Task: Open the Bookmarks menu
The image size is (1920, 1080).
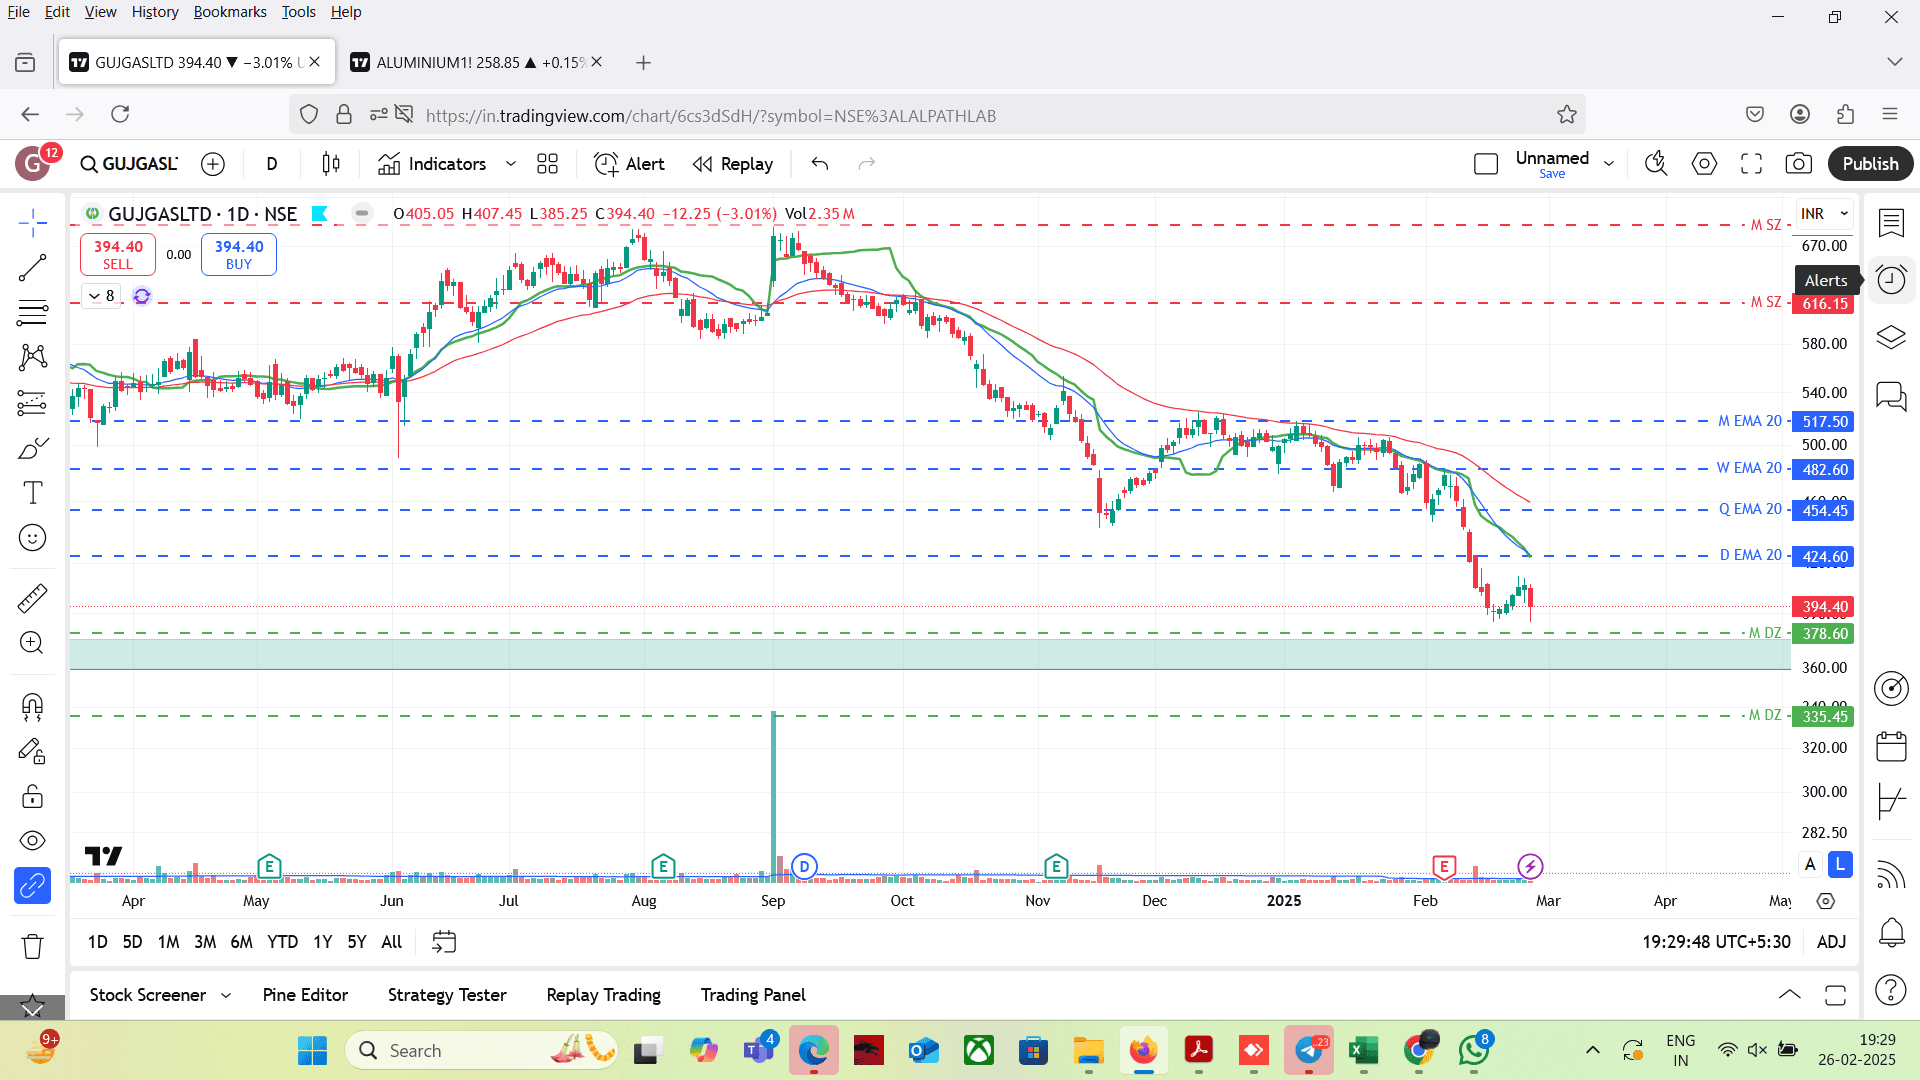Action: point(230,12)
